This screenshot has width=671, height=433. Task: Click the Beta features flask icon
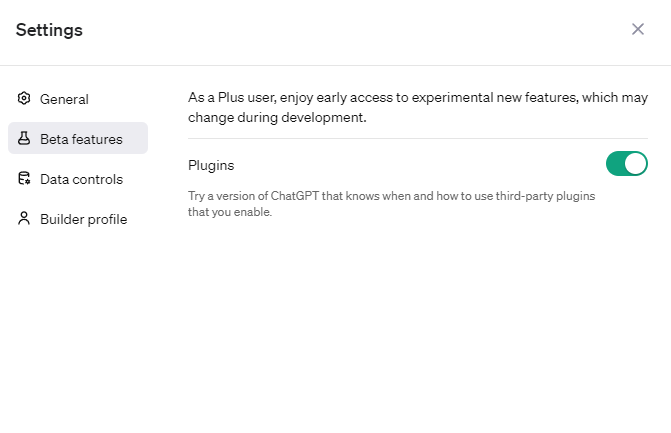(25, 139)
